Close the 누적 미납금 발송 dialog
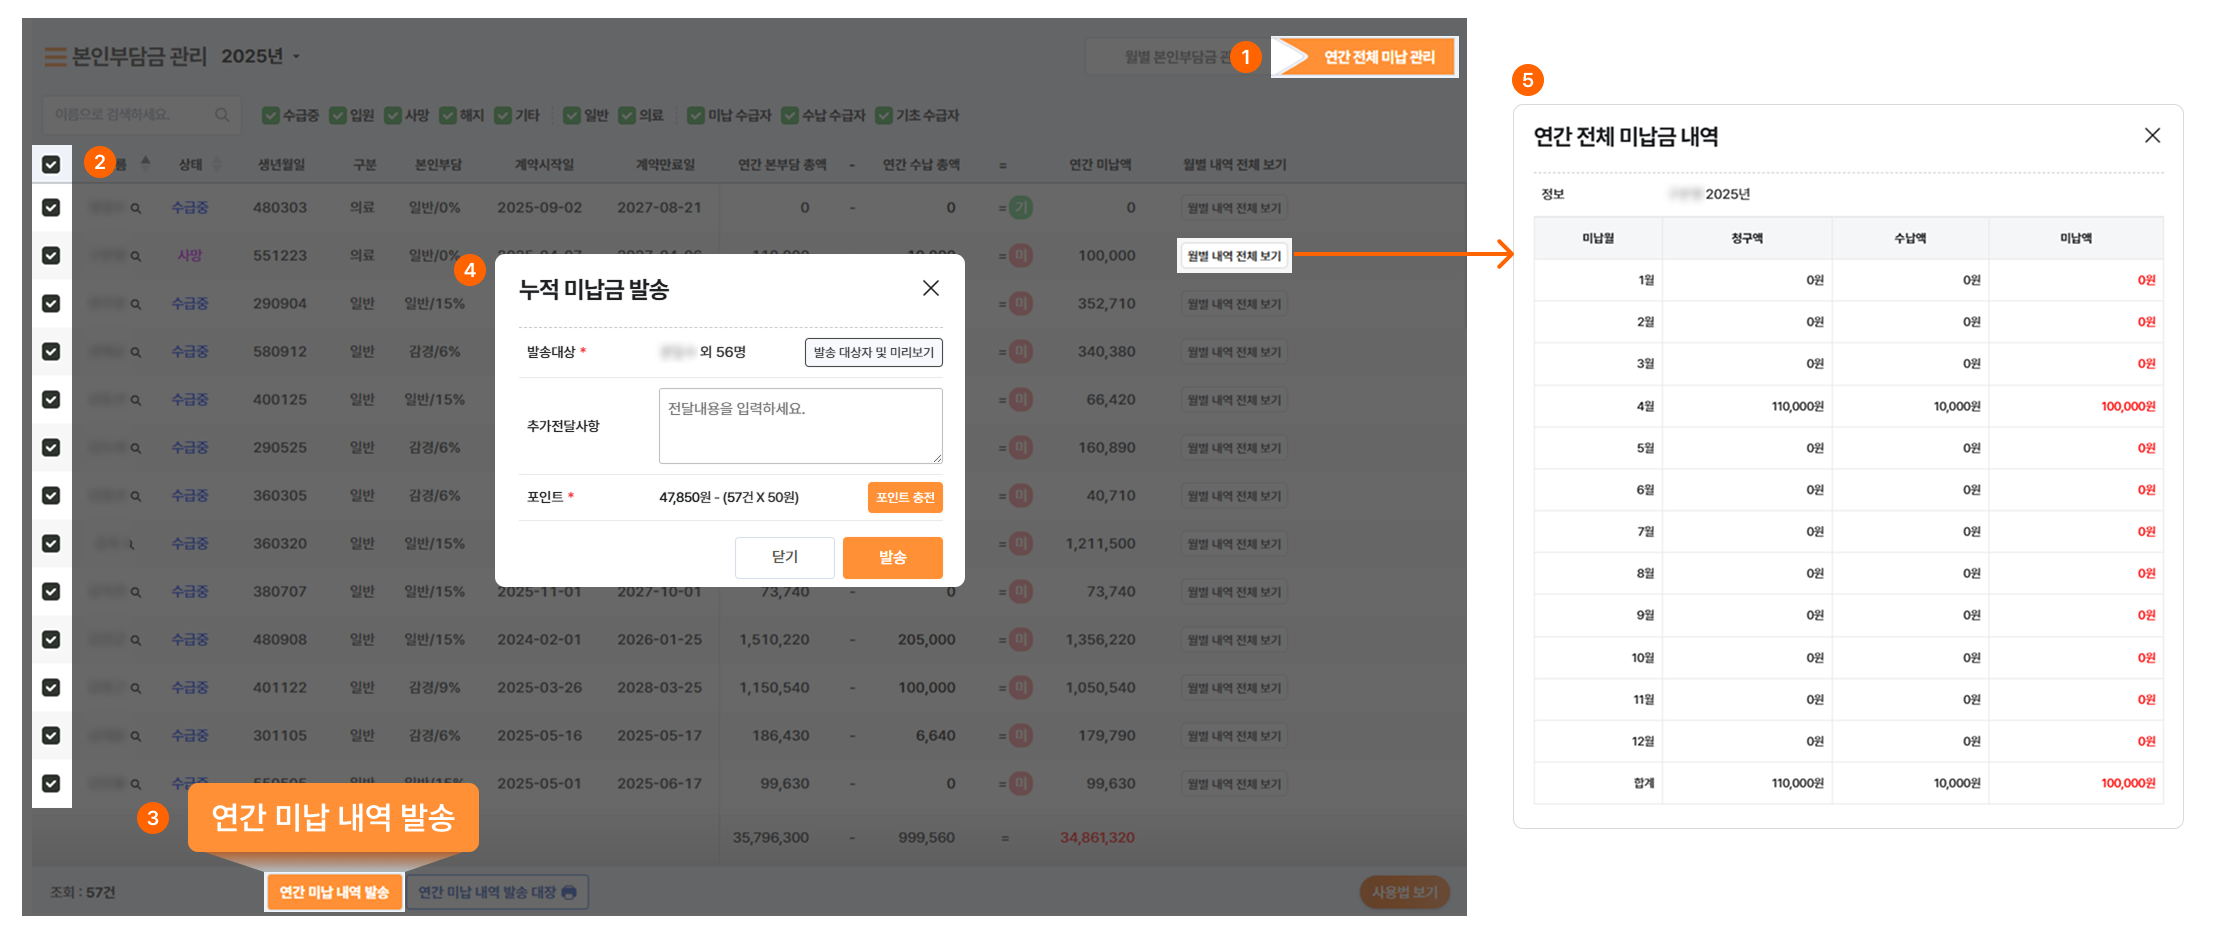Screen dimensions: 2239x933 point(930,288)
